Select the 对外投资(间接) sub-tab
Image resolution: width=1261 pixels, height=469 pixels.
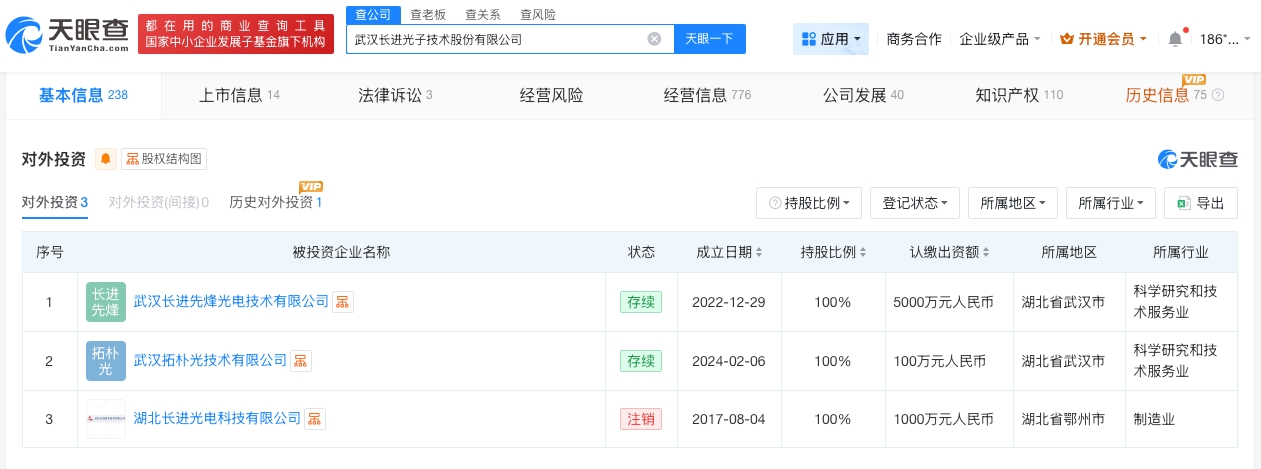click(158, 202)
